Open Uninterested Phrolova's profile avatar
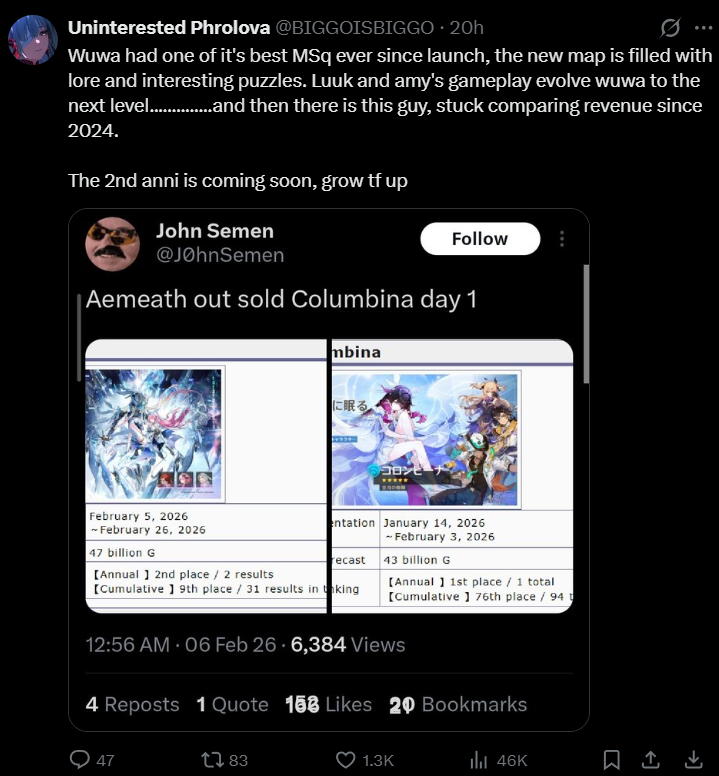 pos(33,40)
